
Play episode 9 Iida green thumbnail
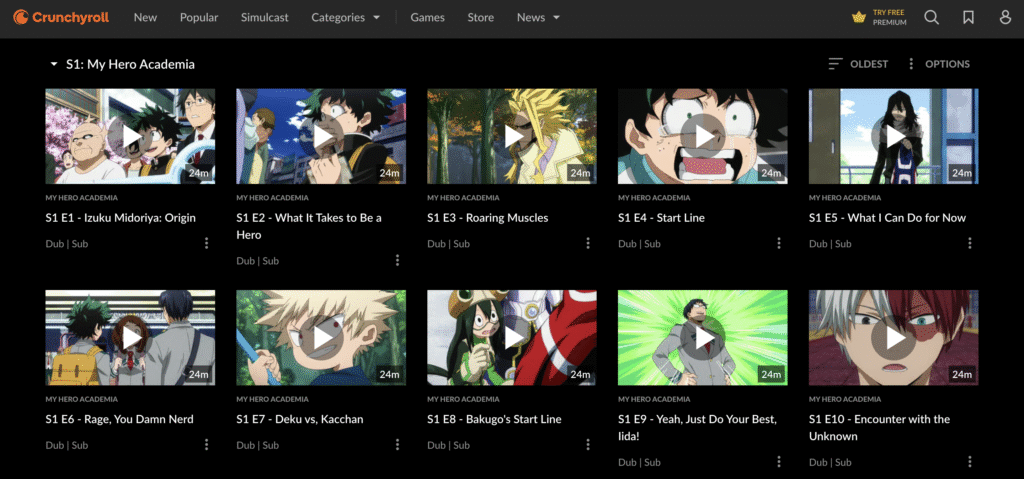coord(703,338)
